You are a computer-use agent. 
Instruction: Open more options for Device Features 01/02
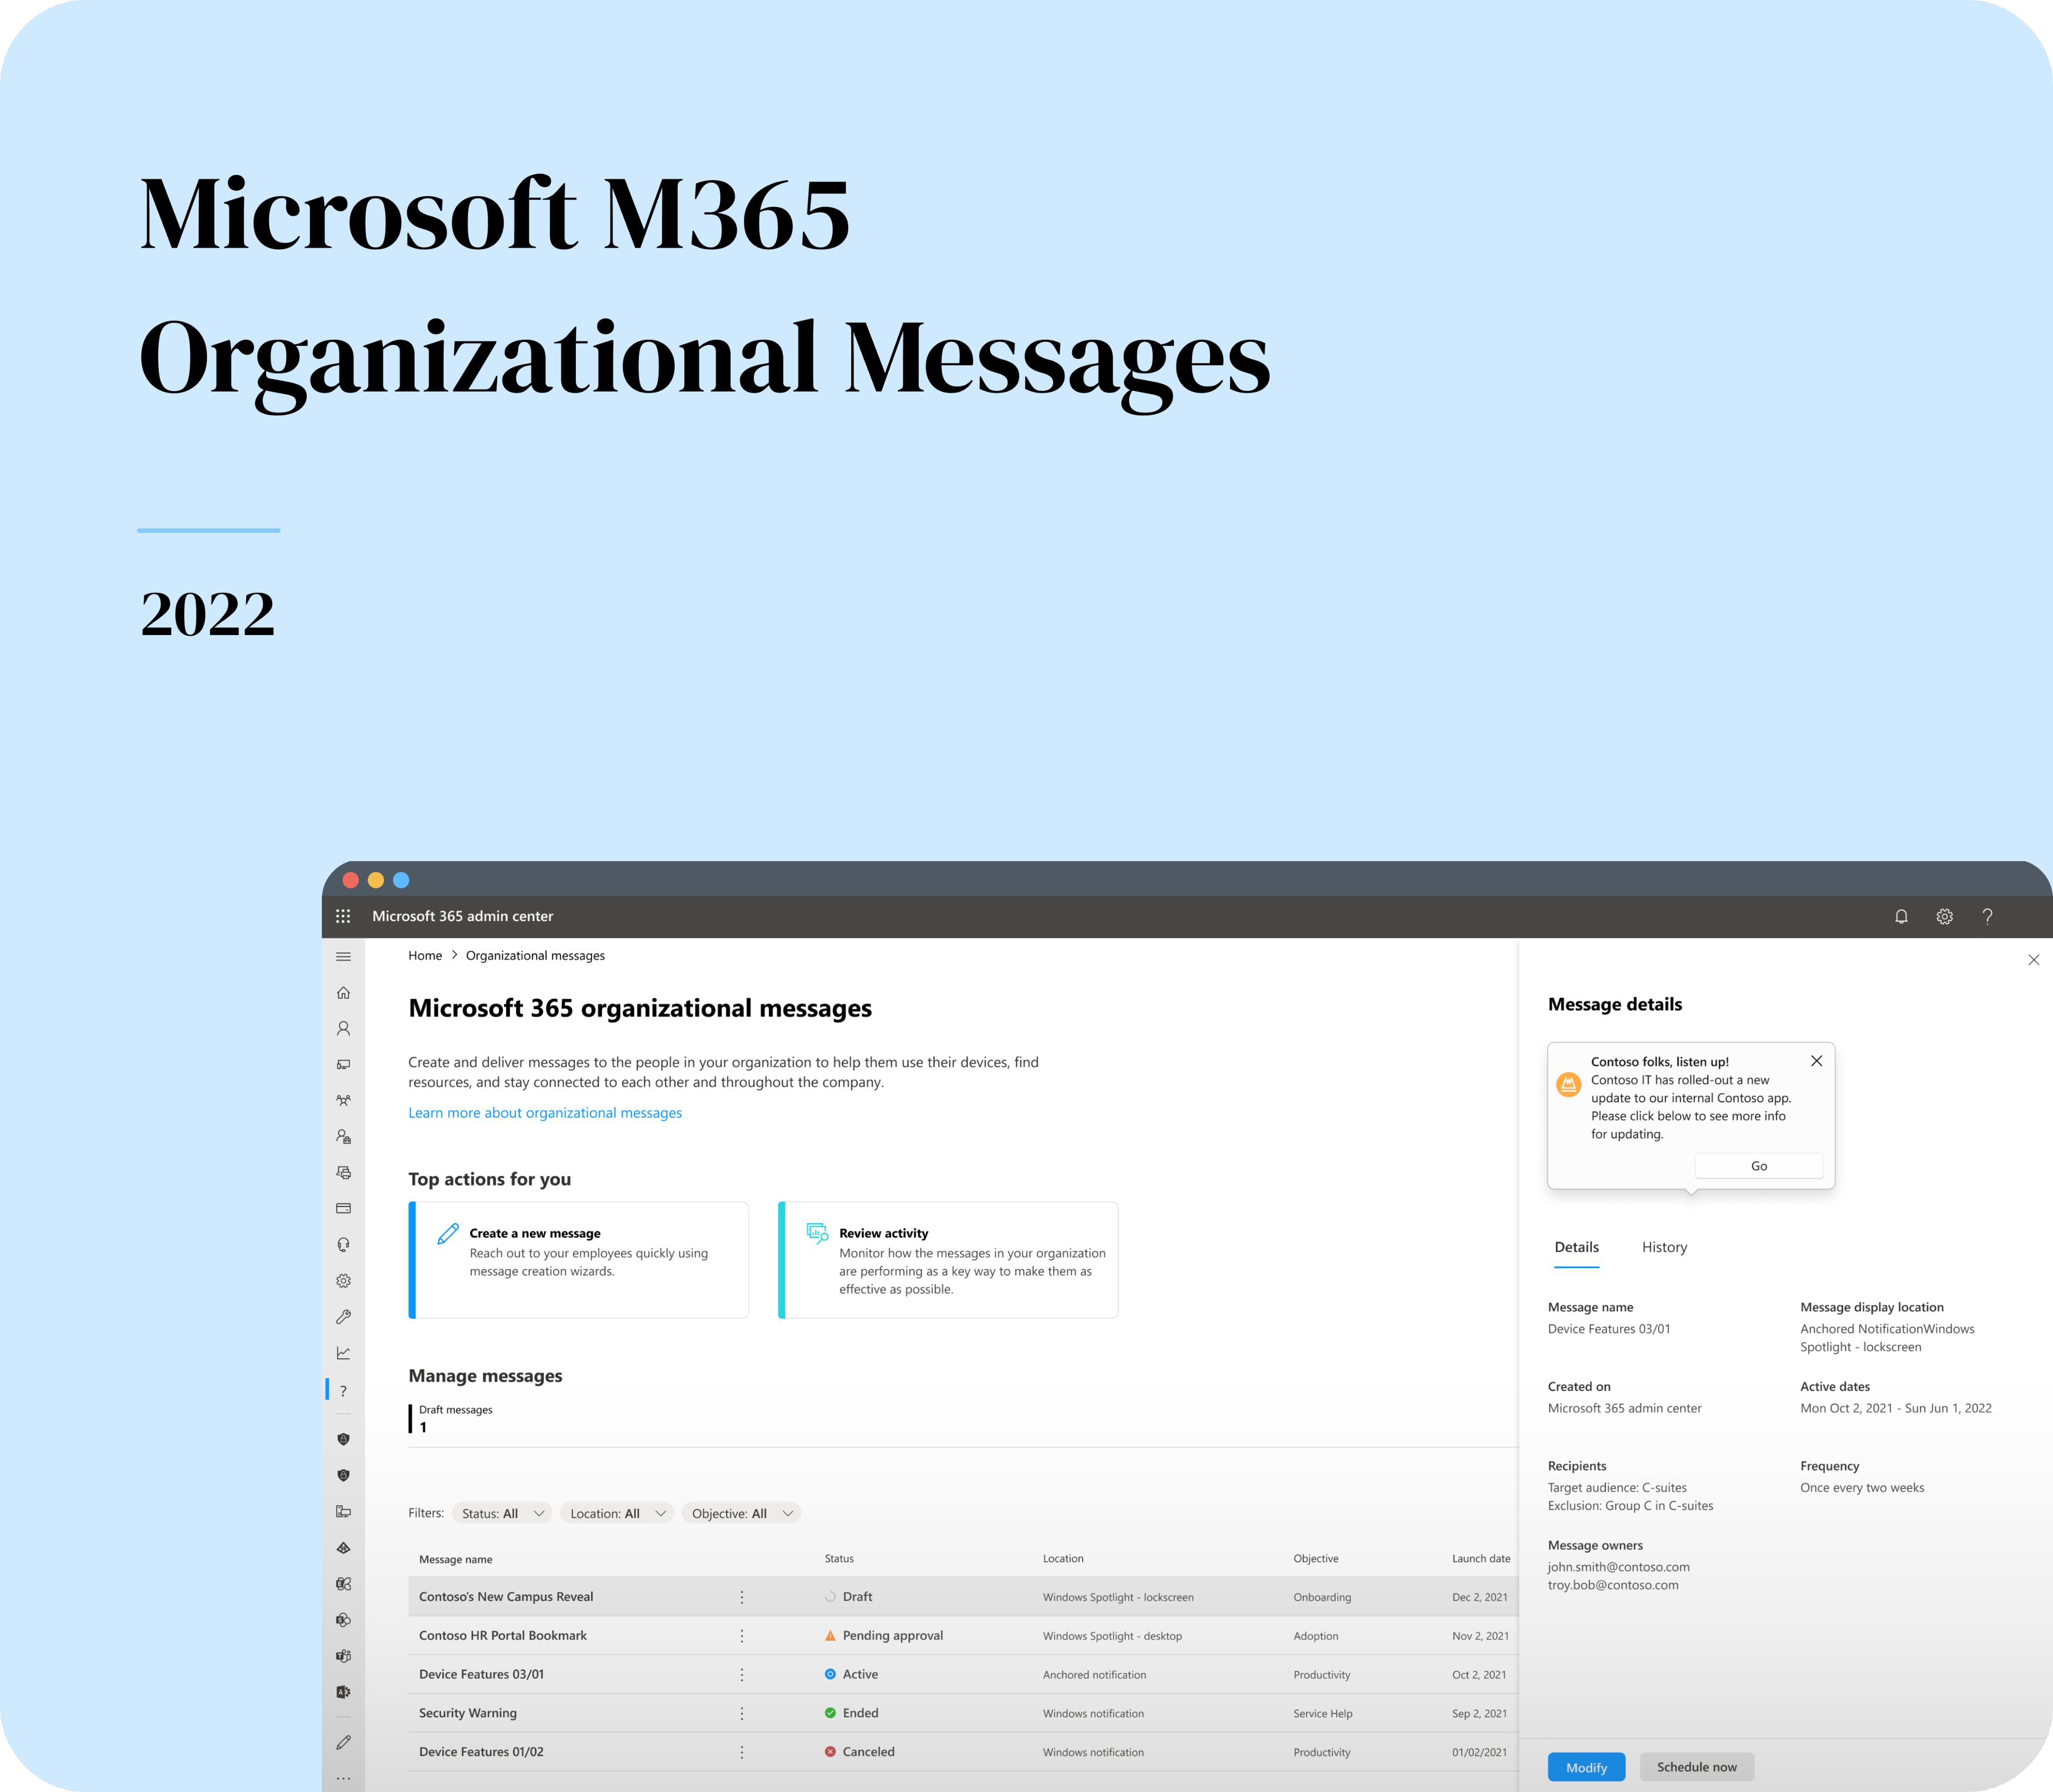click(x=742, y=1752)
